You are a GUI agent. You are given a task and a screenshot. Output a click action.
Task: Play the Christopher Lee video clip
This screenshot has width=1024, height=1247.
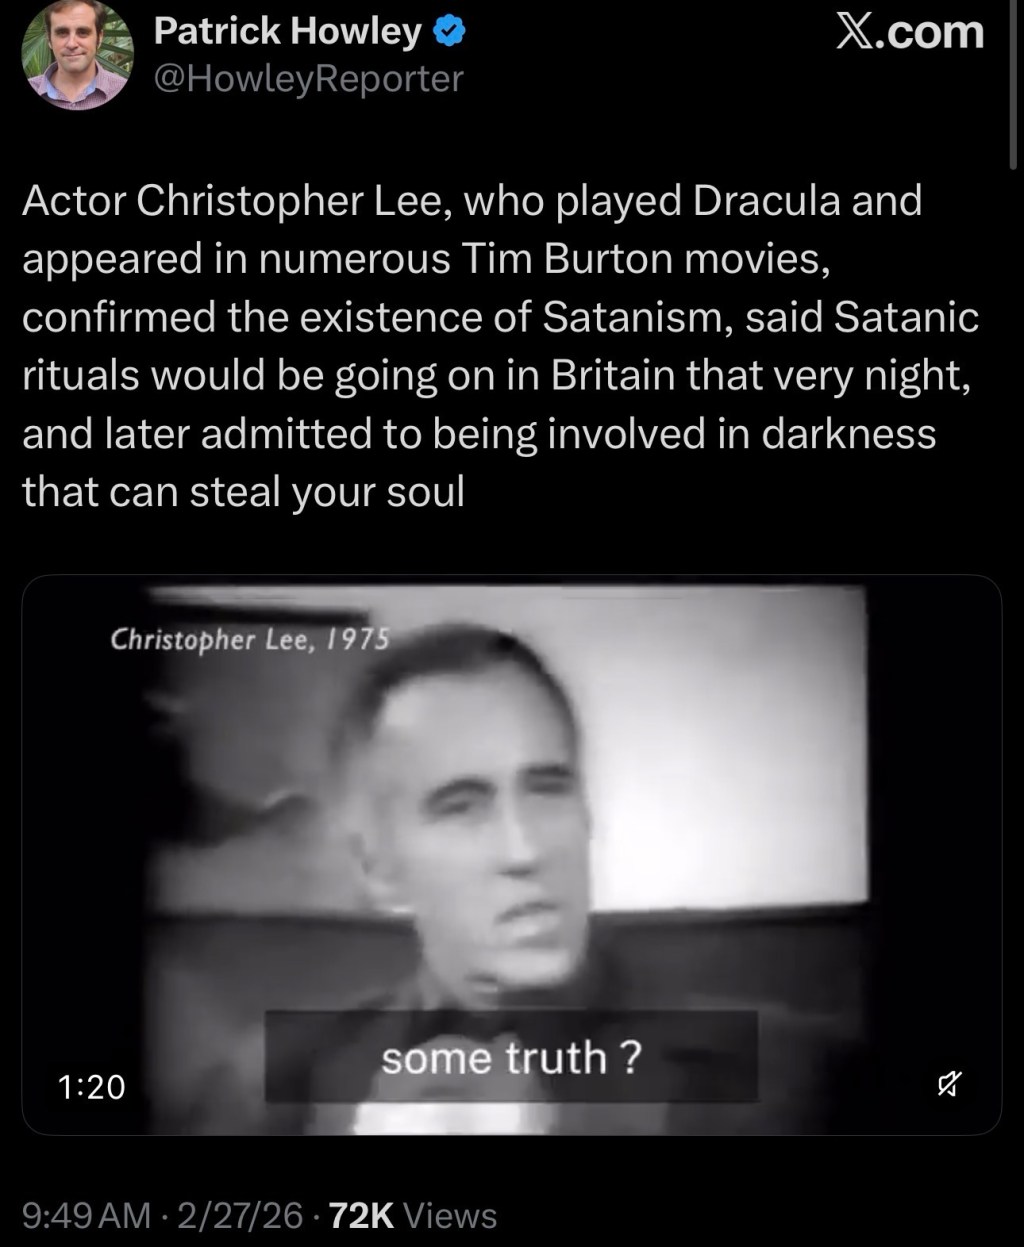(x=511, y=855)
